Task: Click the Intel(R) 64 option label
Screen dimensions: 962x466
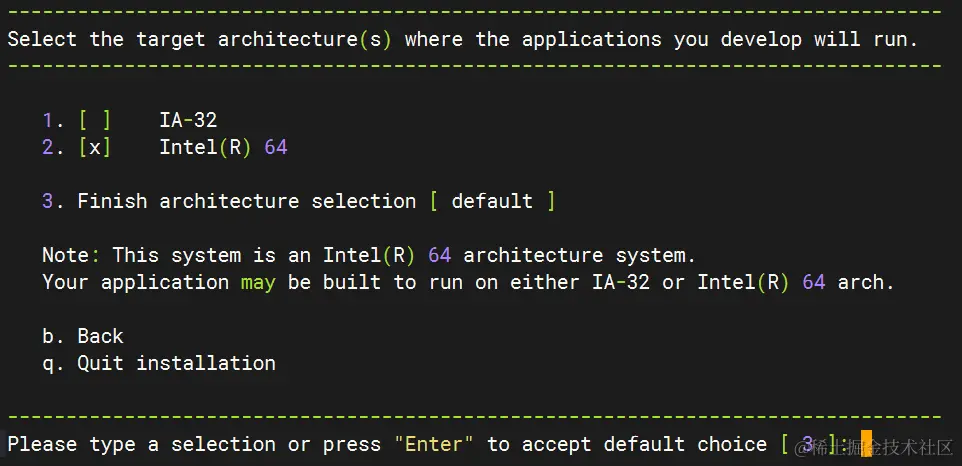Action: tap(223, 147)
